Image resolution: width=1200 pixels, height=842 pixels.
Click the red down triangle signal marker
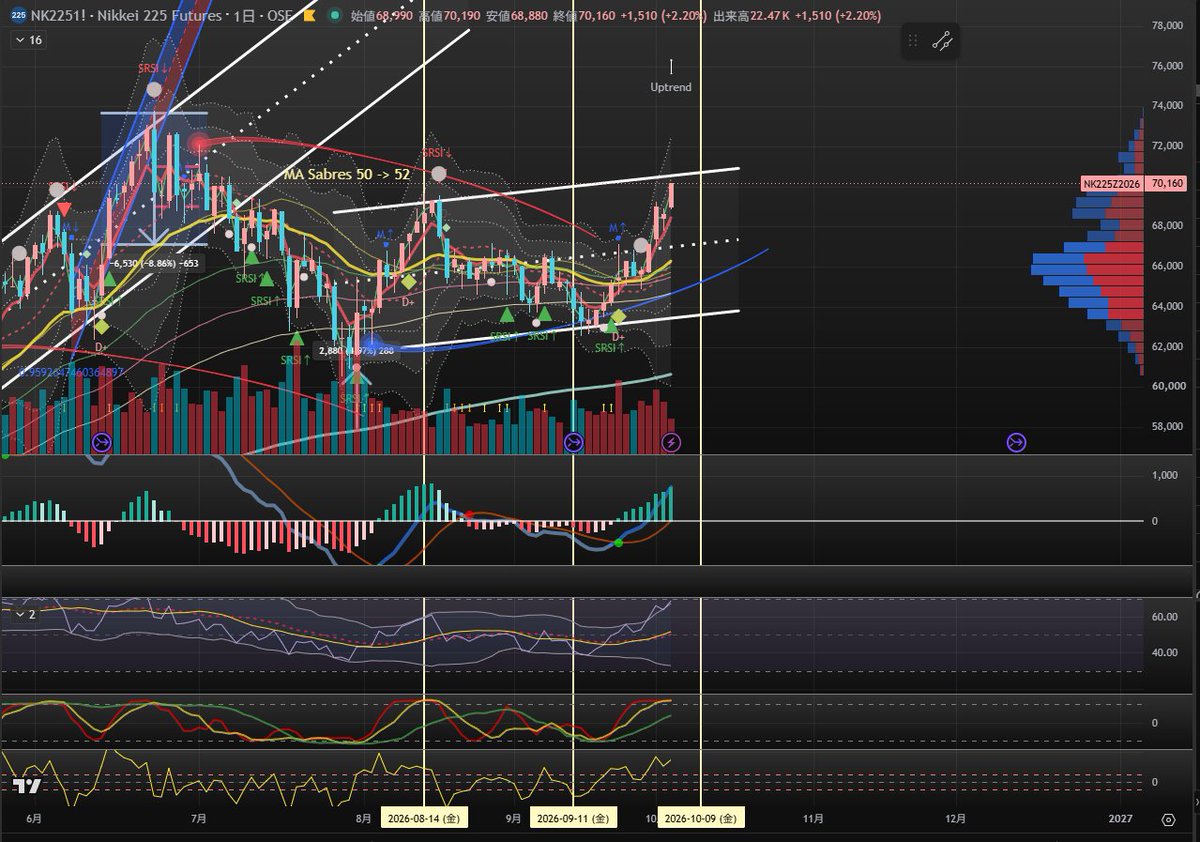tap(63, 208)
